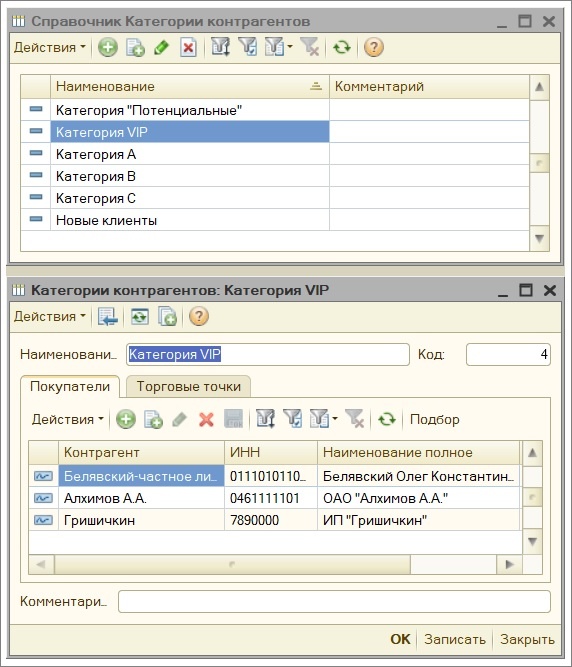
Task: Click the Записать button
Action: 455,639
